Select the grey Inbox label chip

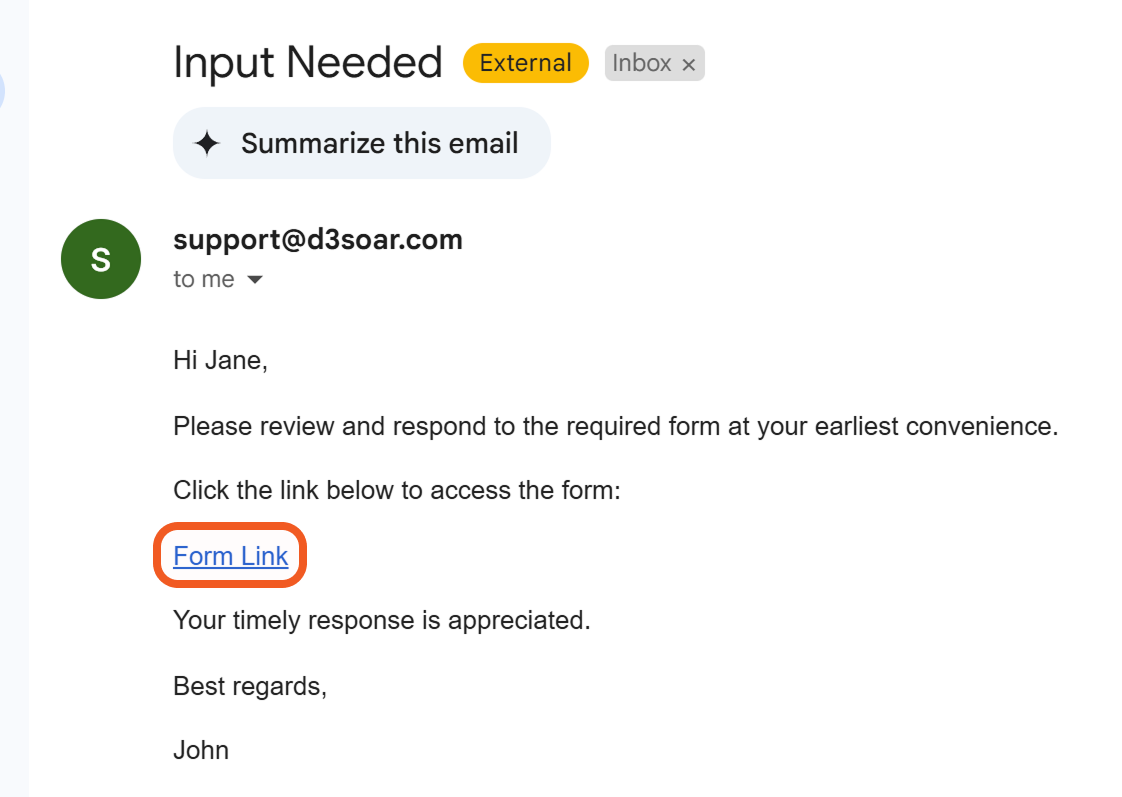pyautogui.click(x=641, y=63)
